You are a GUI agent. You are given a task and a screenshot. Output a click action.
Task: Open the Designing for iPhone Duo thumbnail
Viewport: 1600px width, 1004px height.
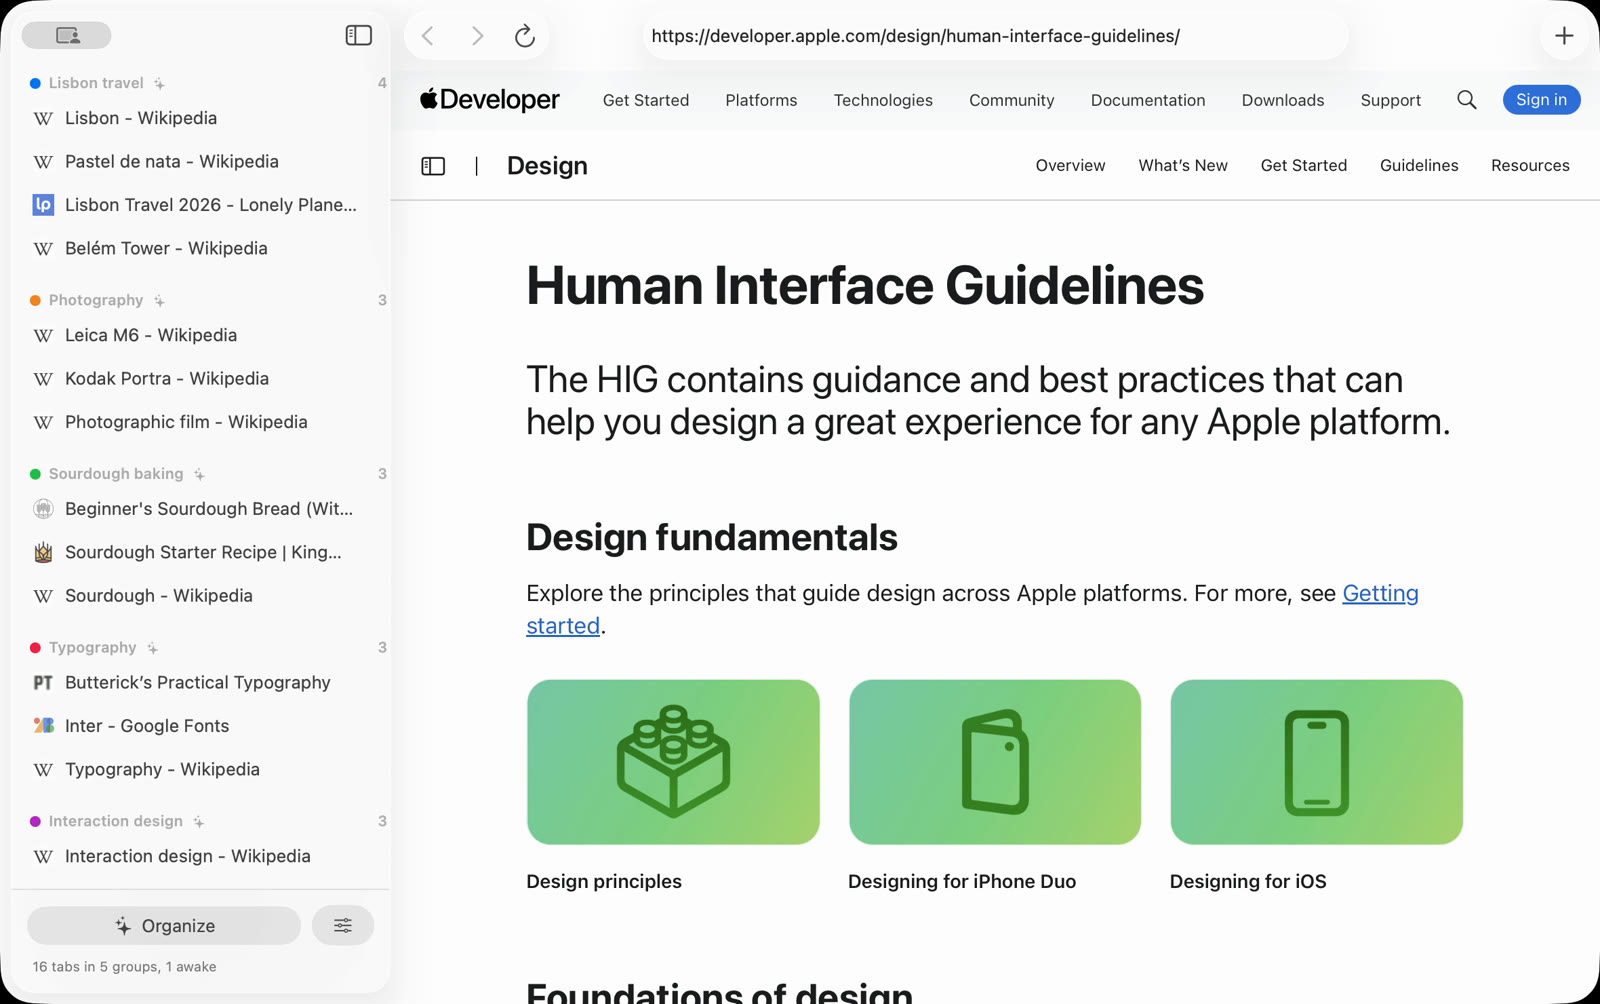[995, 762]
